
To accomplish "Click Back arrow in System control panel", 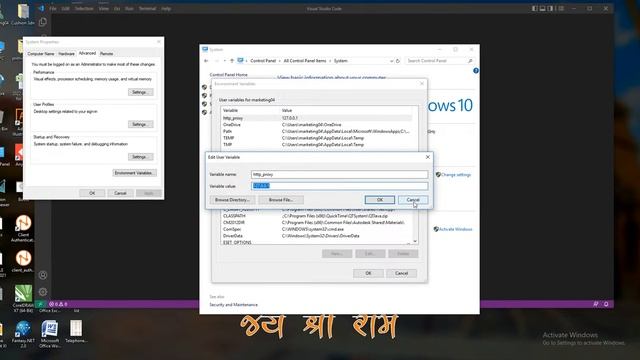I will click(x=206, y=61).
